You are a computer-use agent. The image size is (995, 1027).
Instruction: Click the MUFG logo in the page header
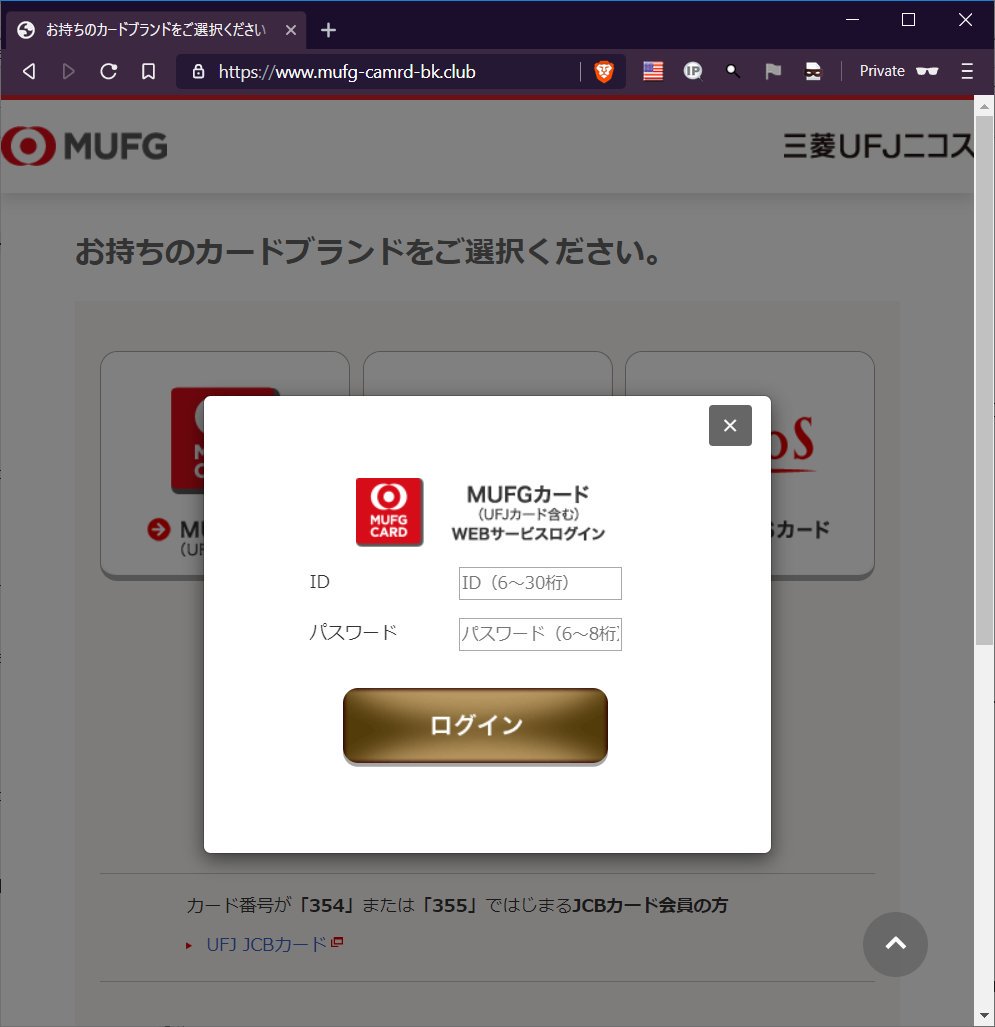pyautogui.click(x=84, y=145)
